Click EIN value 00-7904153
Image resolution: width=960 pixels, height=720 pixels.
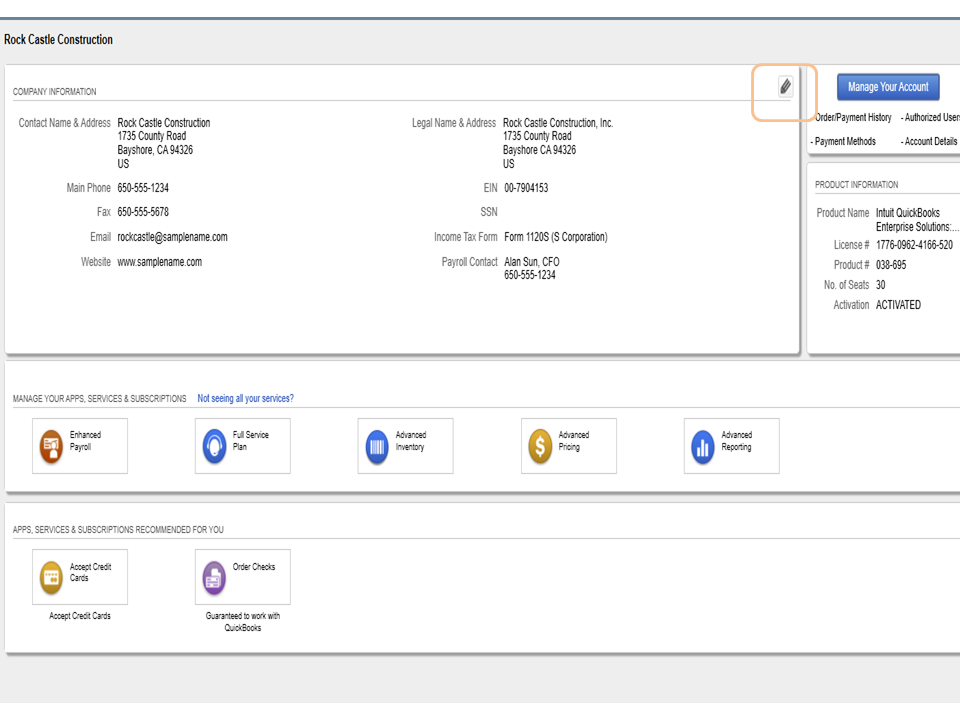(526, 188)
